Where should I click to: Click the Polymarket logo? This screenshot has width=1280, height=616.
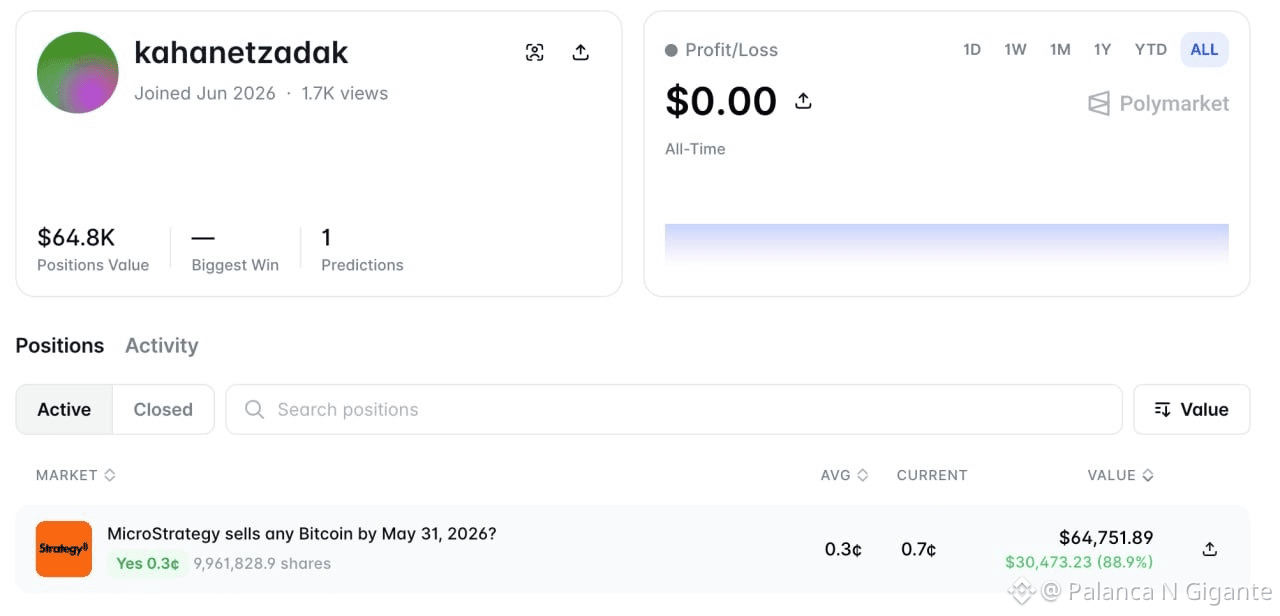tap(1158, 103)
